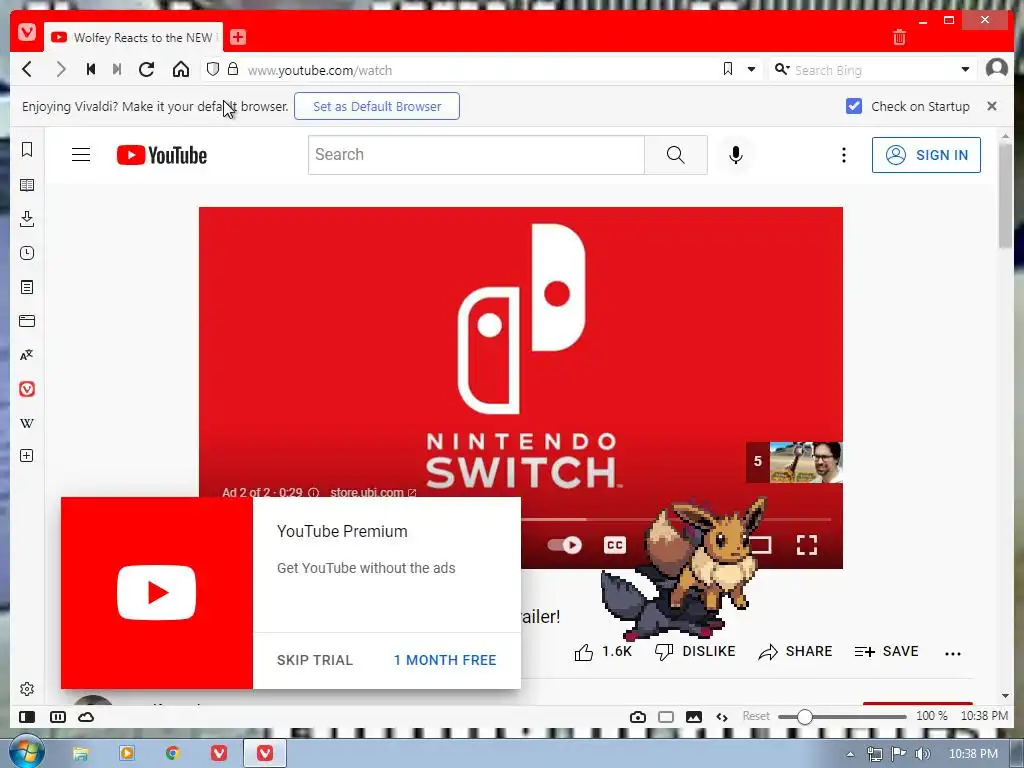Expand search field history dropdown
This screenshot has width=1024, height=768.
pos(965,69)
